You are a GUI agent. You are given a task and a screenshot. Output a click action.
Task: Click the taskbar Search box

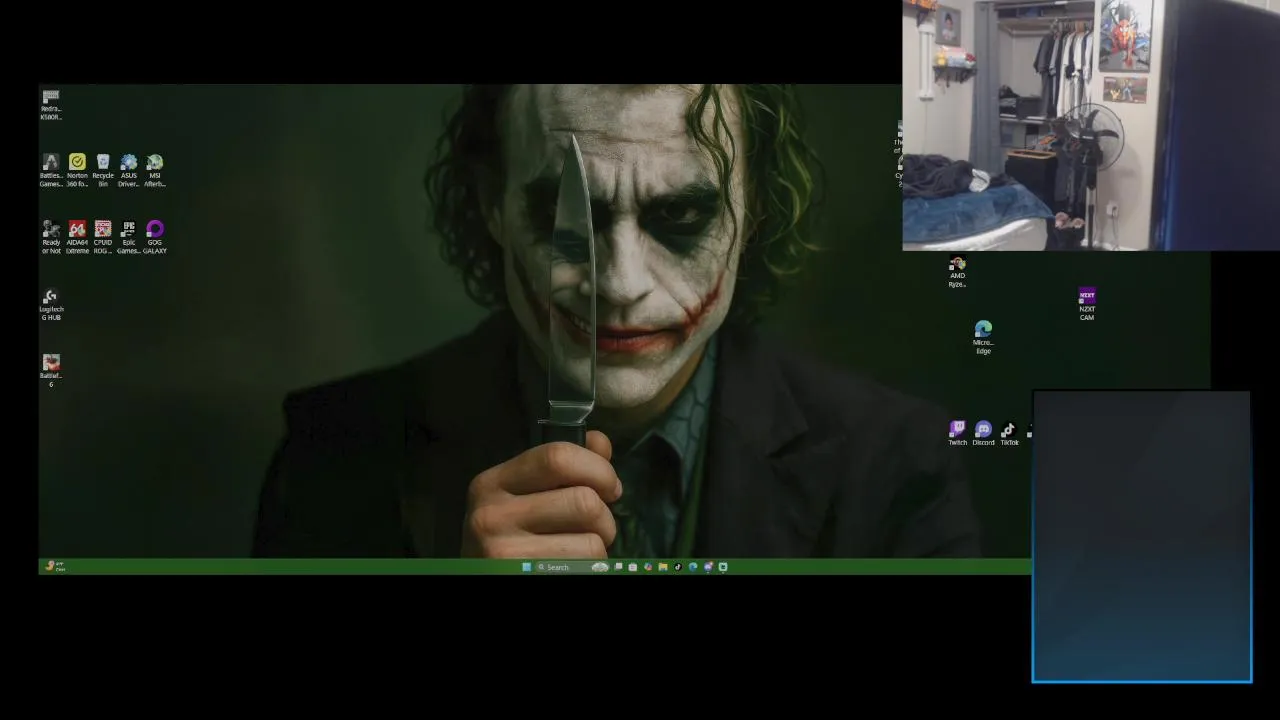pyautogui.click(x=573, y=567)
